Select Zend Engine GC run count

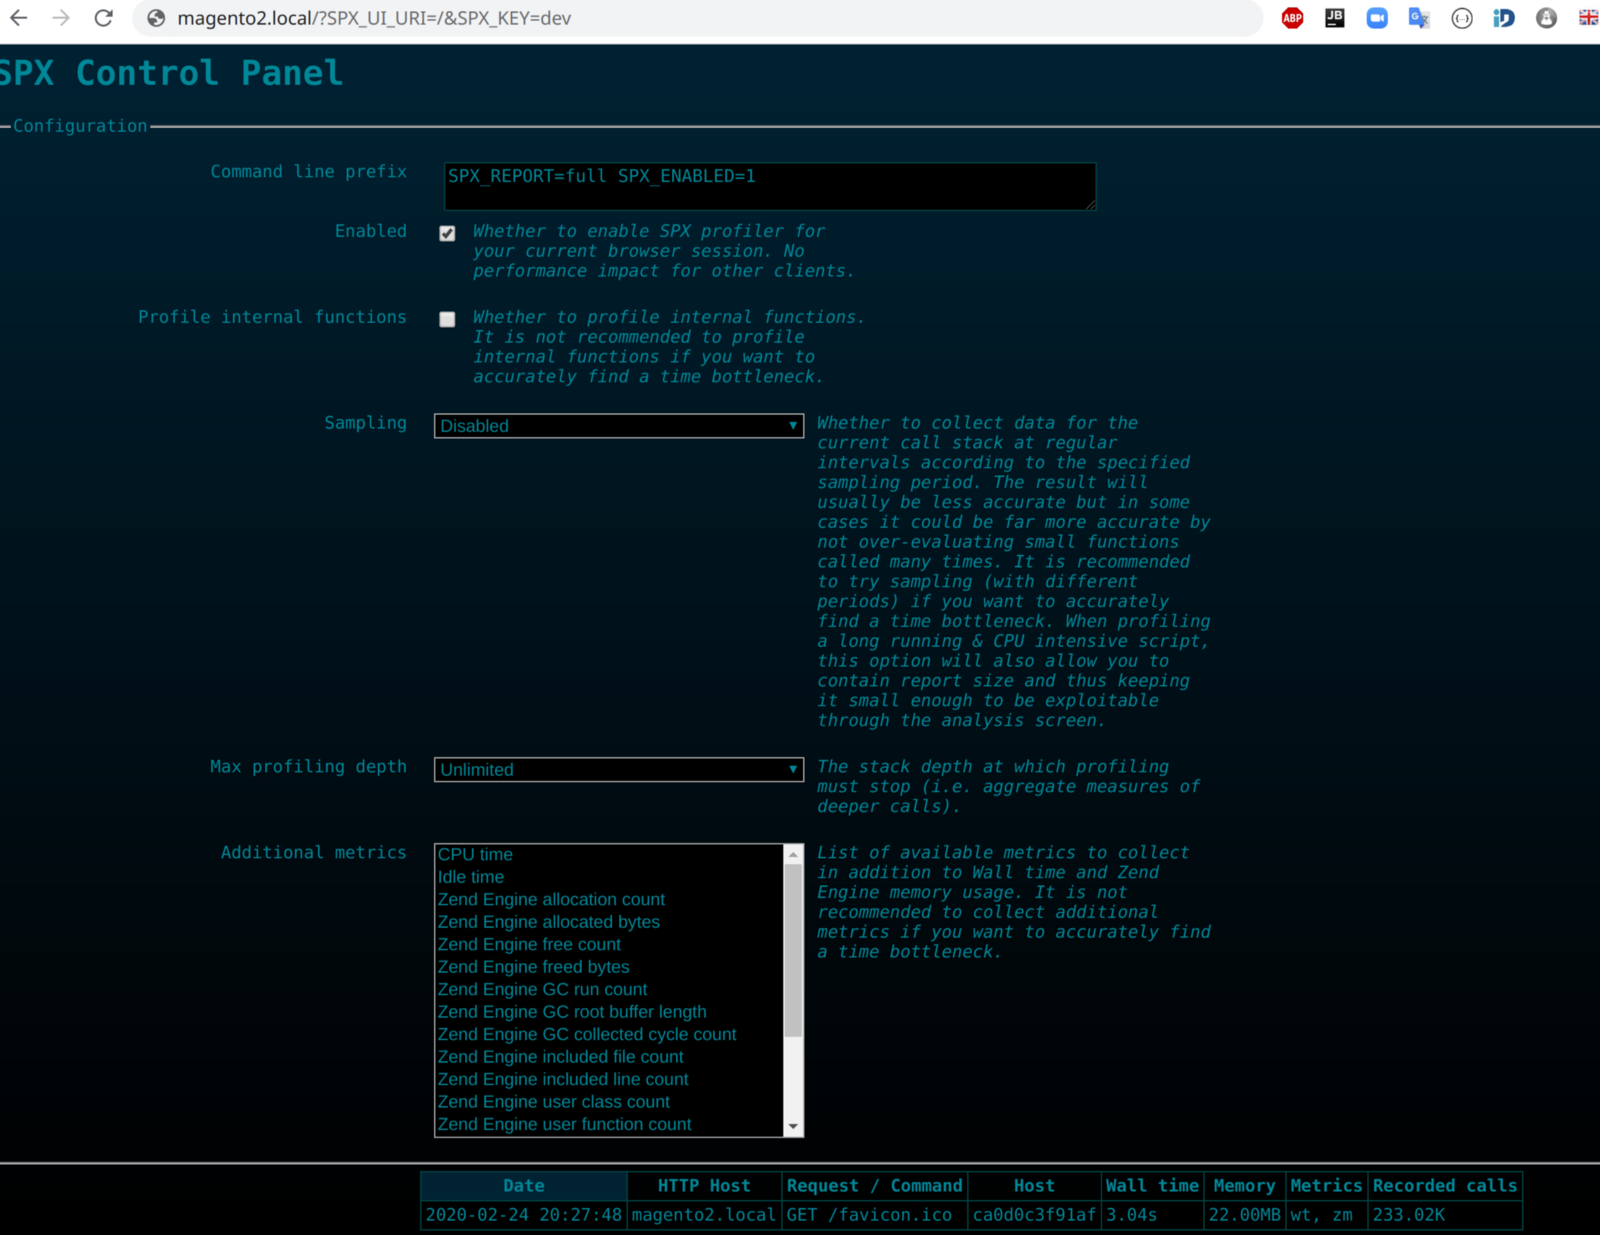pos(609,989)
